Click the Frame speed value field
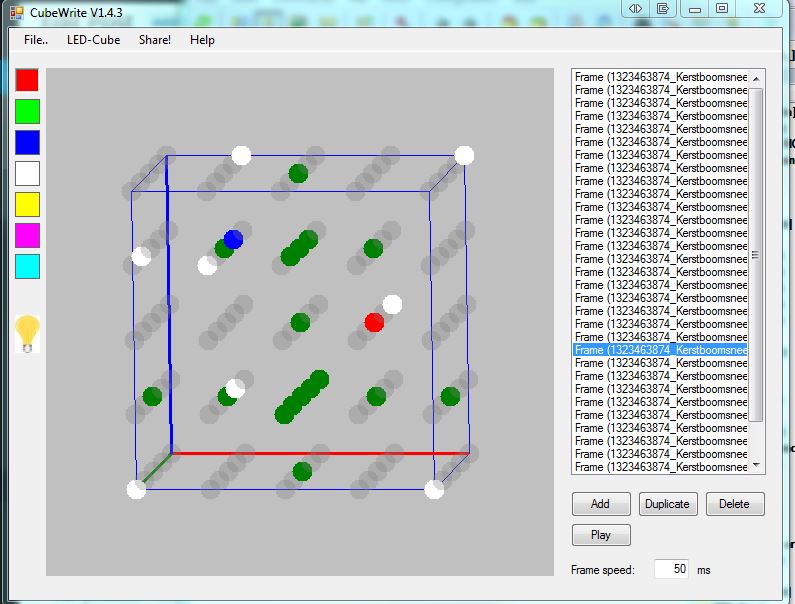The width and height of the screenshot is (795, 604). 672,569
